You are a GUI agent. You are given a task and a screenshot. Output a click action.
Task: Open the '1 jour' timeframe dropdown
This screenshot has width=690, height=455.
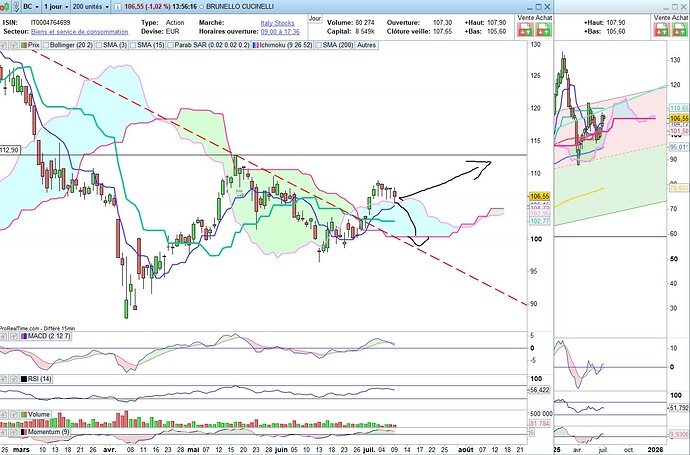pyautogui.click(x=56, y=7)
